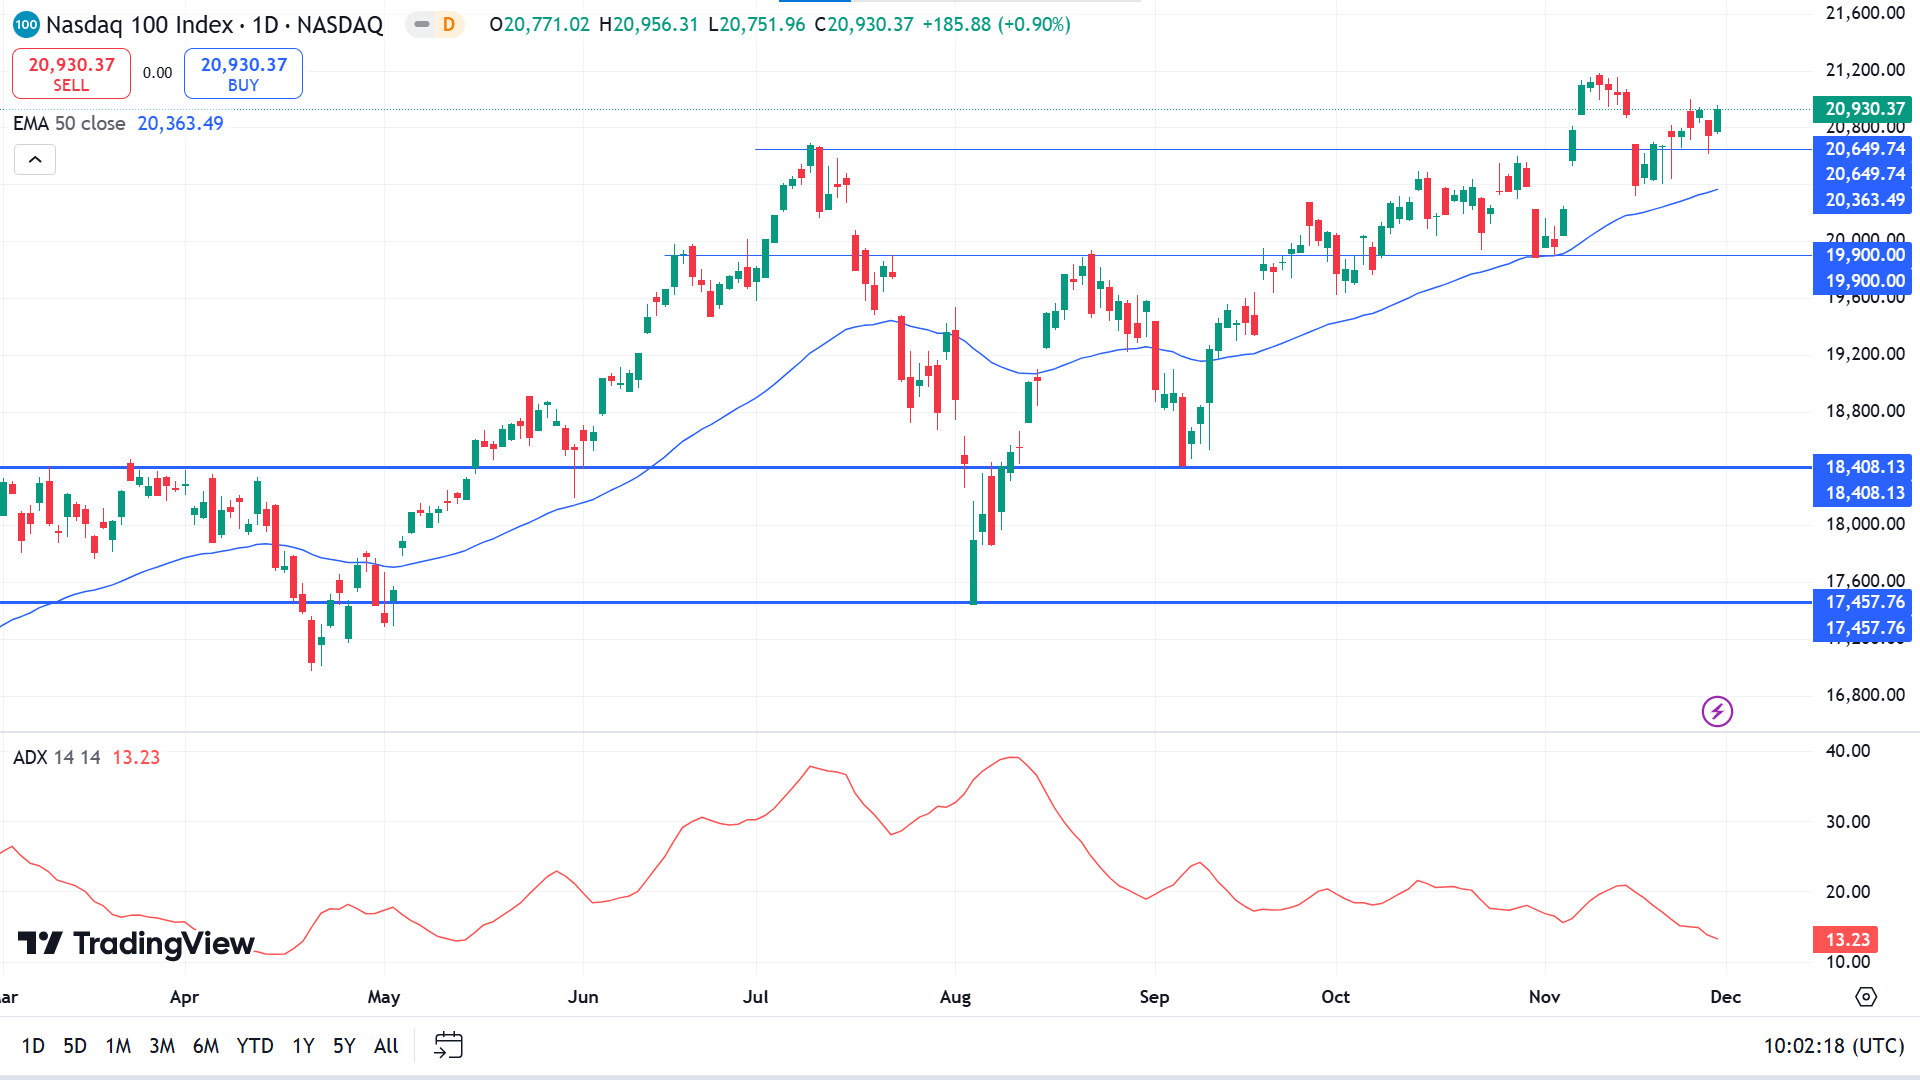Click the Aug label on time axis
The height and width of the screenshot is (1080, 1920).
pos(955,997)
